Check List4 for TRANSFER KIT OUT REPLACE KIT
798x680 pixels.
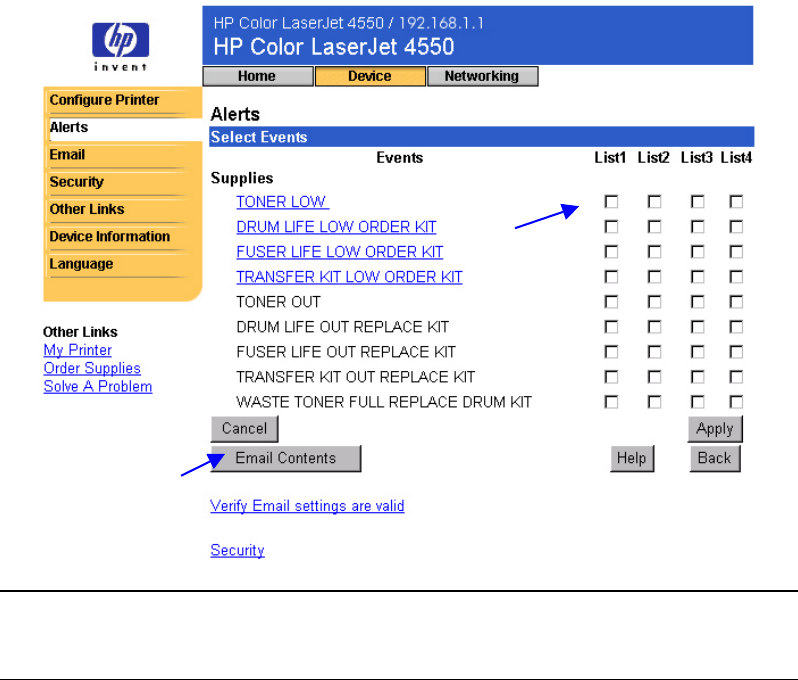(x=736, y=377)
